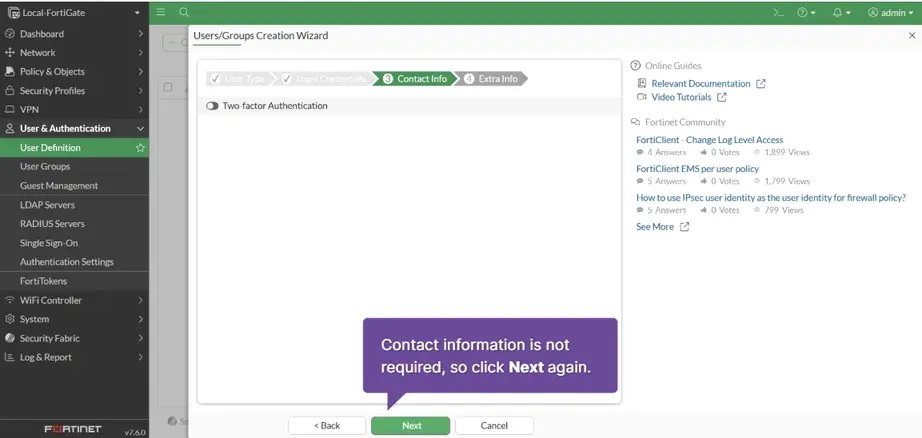Open the IPsec user identity community post

771,198
